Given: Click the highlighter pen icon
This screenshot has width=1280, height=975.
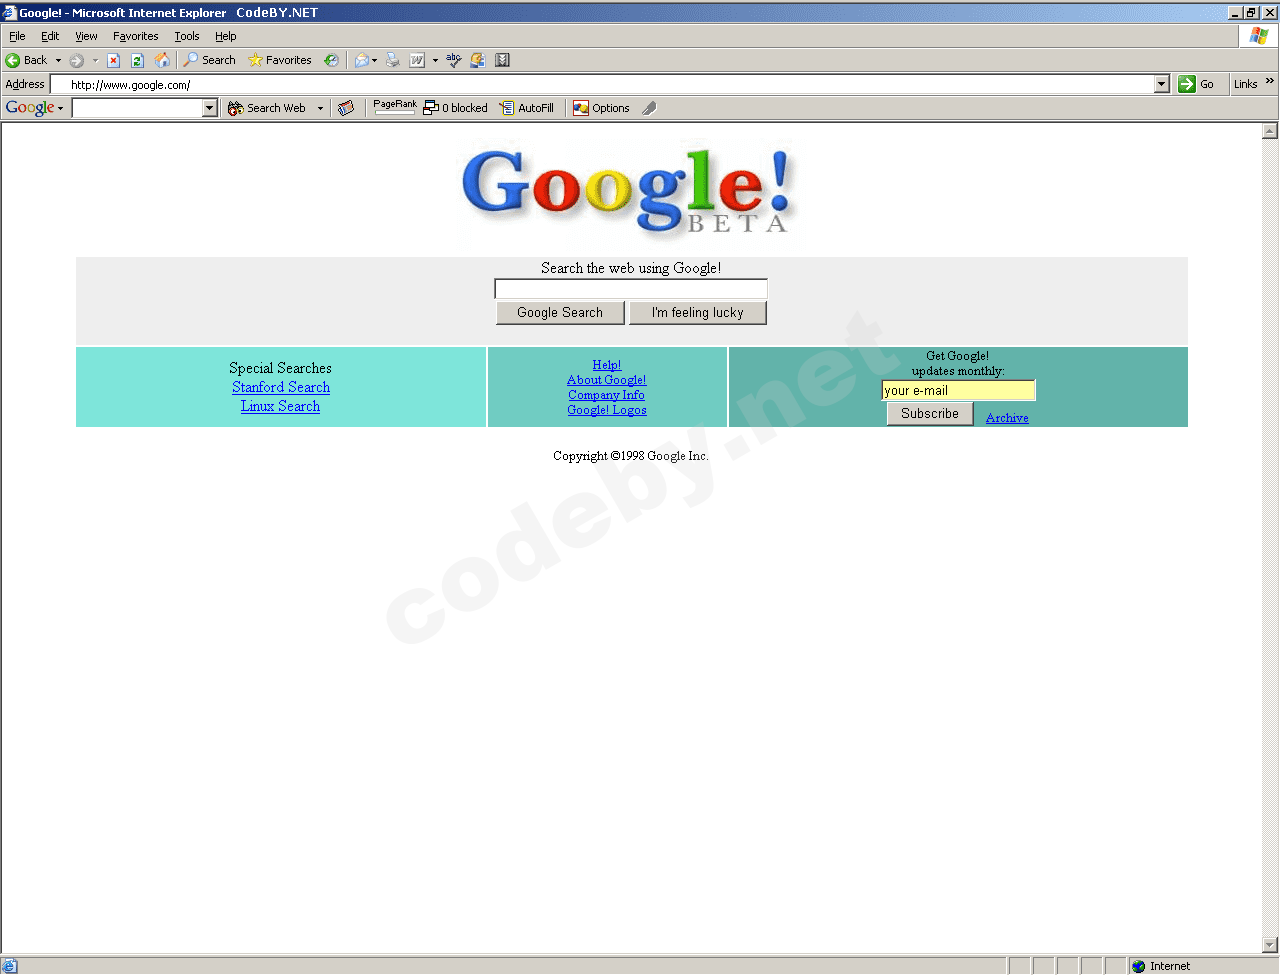Looking at the screenshot, I should point(649,108).
